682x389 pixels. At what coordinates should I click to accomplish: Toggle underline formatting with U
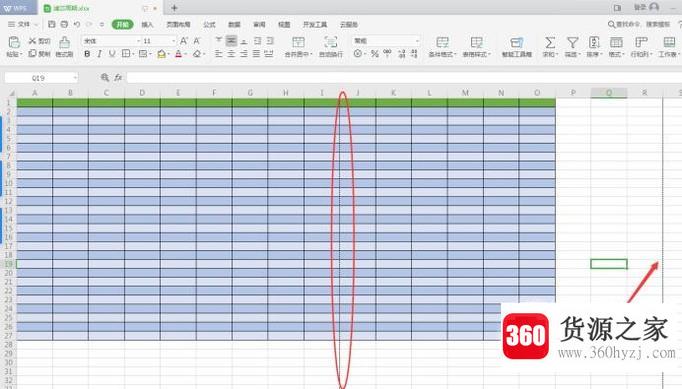coord(112,54)
